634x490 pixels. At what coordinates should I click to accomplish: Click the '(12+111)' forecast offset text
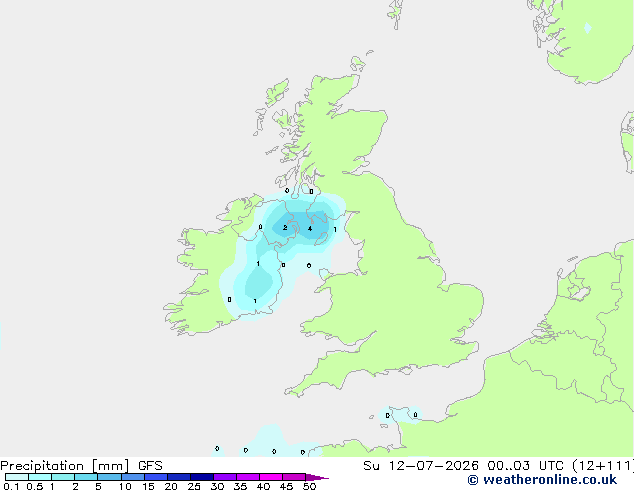pos(603,466)
